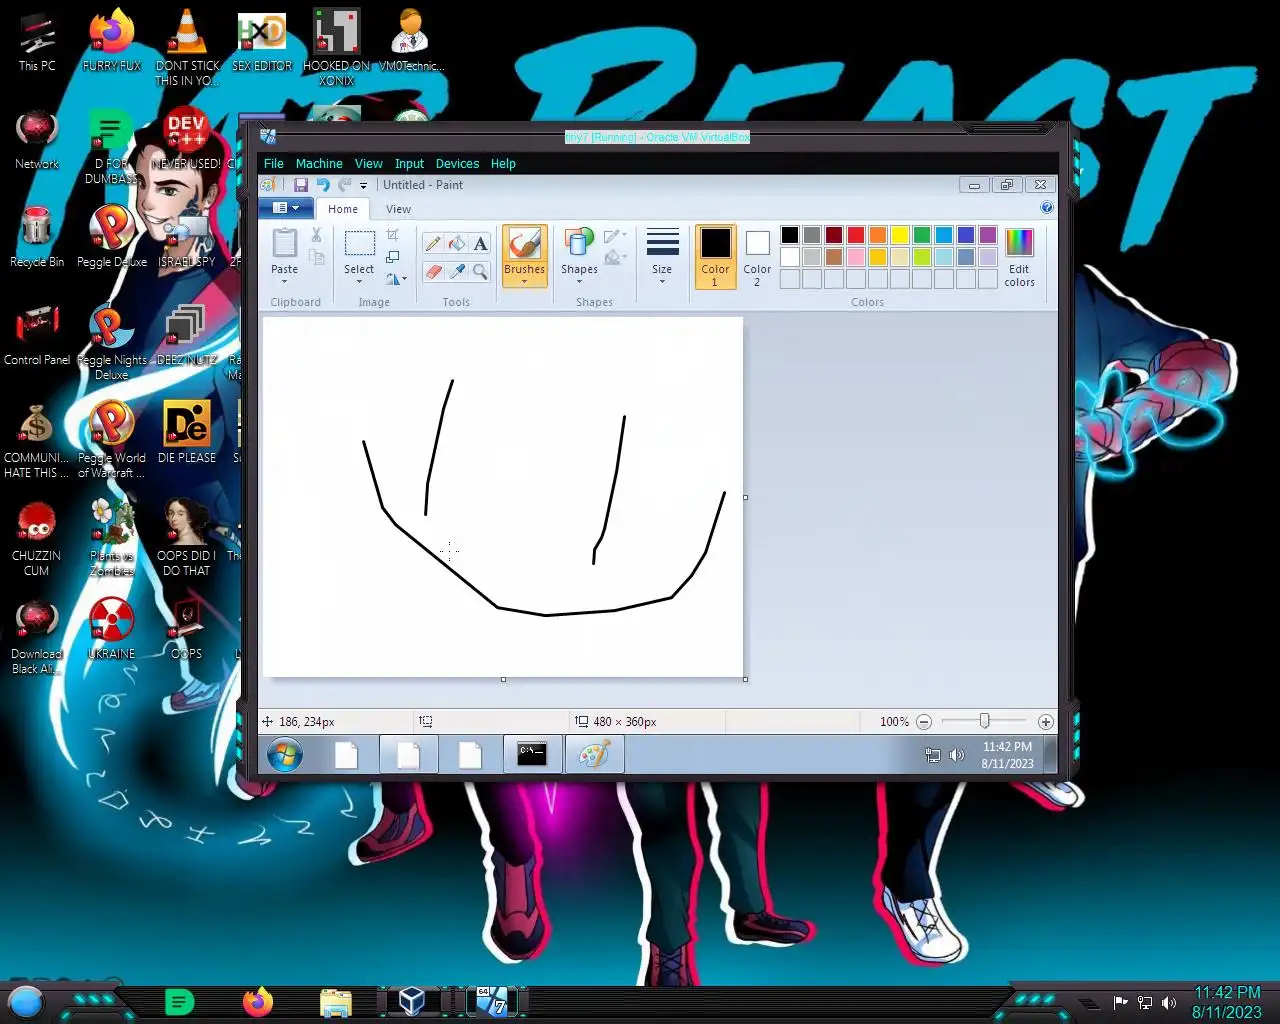Click the Cut scissors icon
This screenshot has height=1024, width=1280.
(316, 235)
